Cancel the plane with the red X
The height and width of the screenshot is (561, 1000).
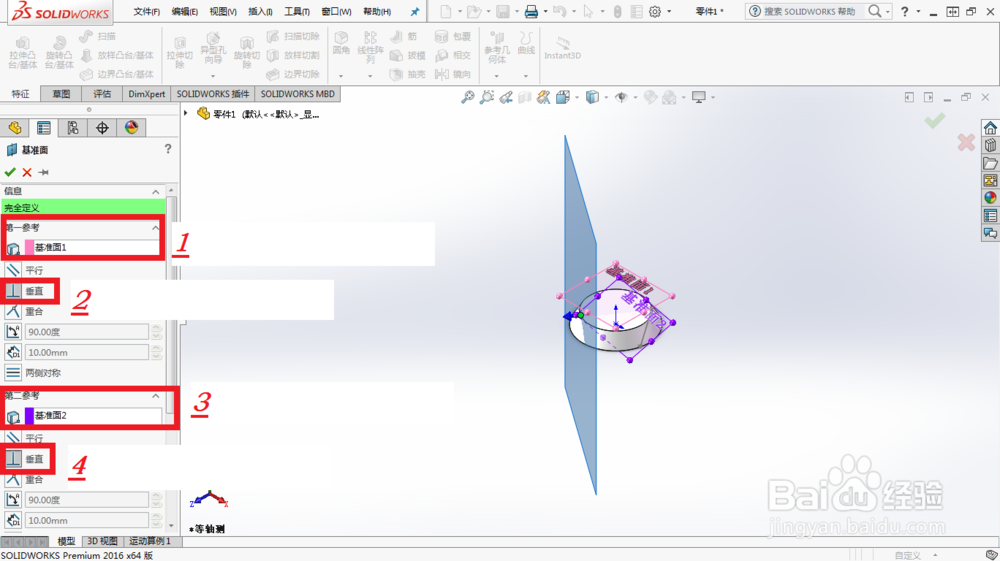[x=27, y=172]
